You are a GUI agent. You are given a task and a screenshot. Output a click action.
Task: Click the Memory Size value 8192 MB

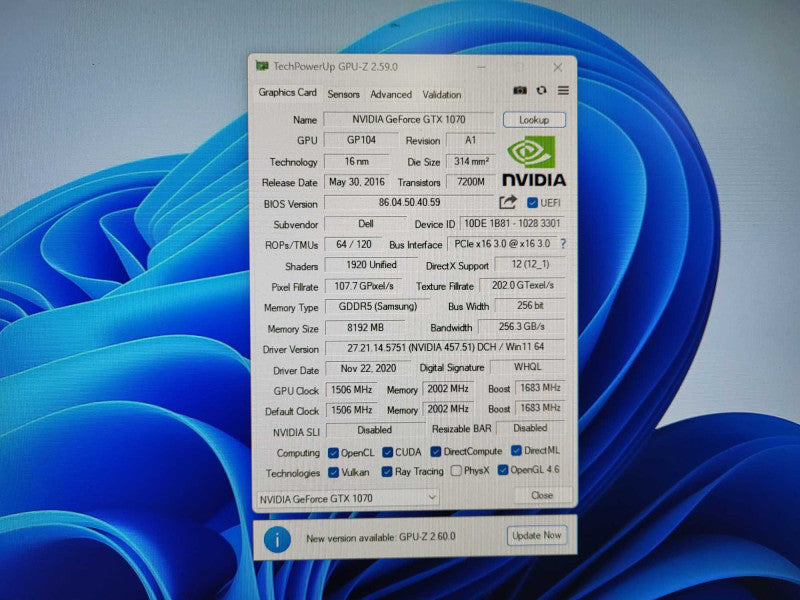coord(365,328)
